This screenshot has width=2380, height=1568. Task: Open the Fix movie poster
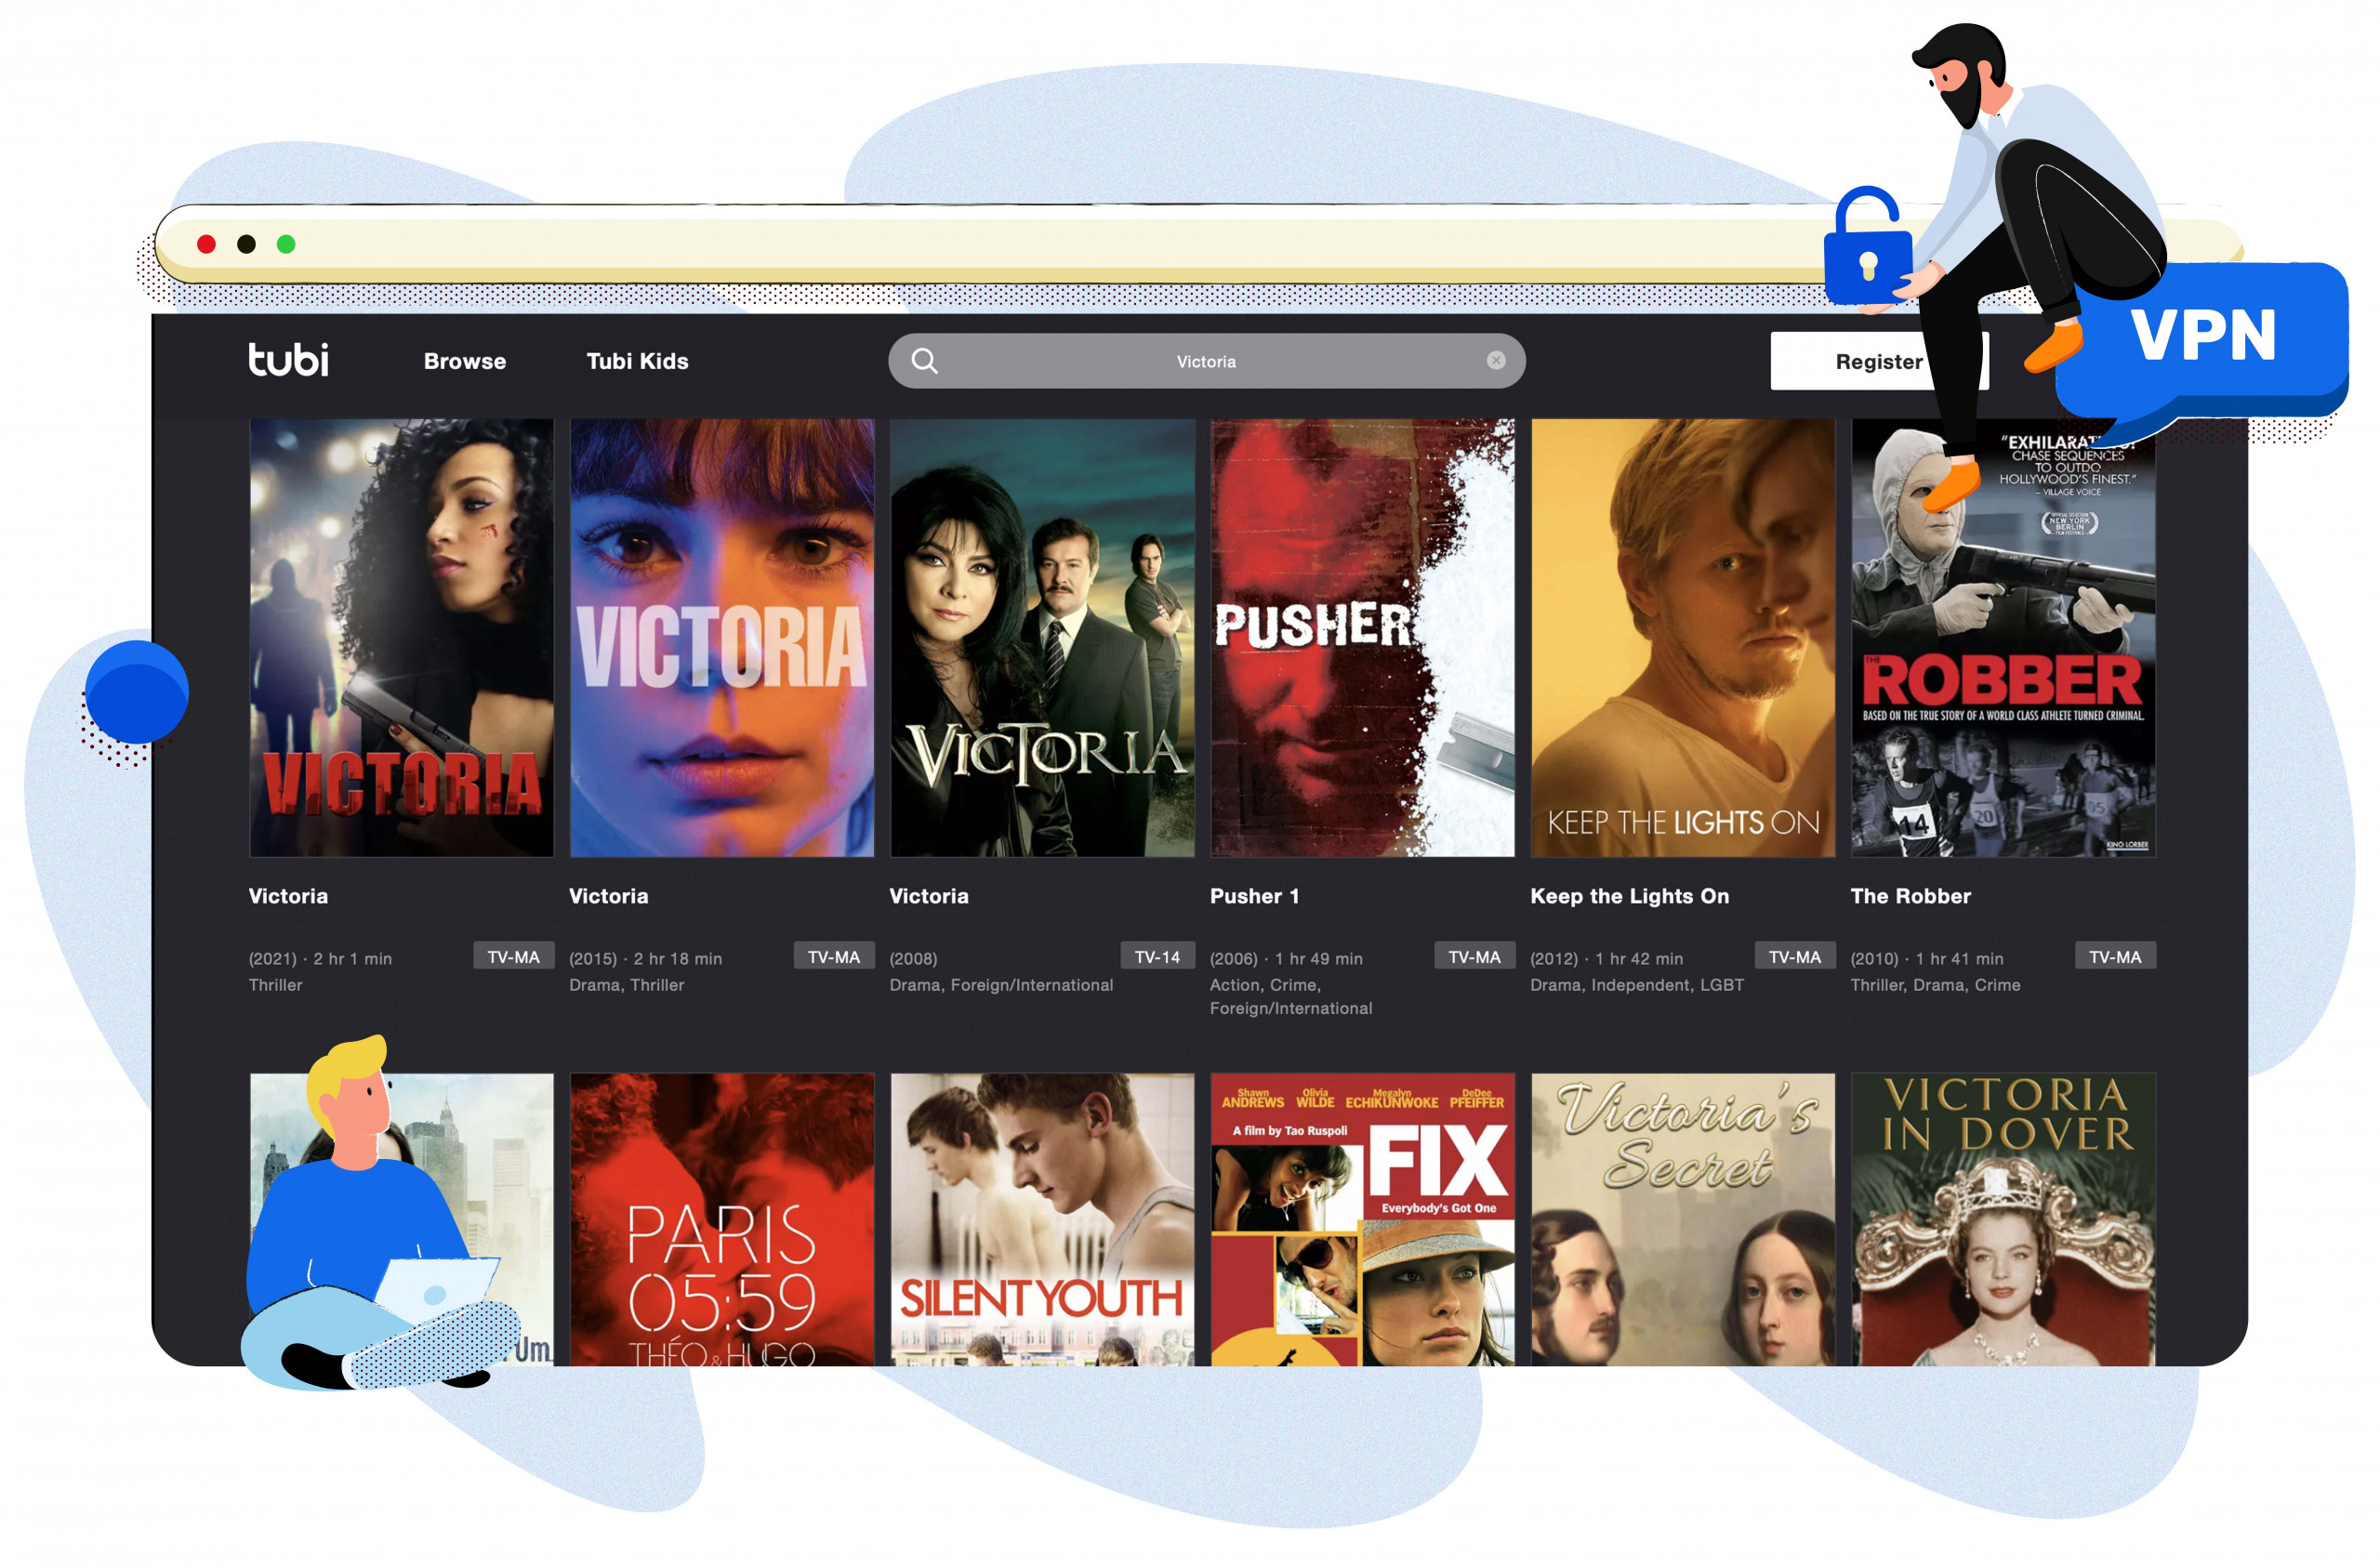1362,1220
